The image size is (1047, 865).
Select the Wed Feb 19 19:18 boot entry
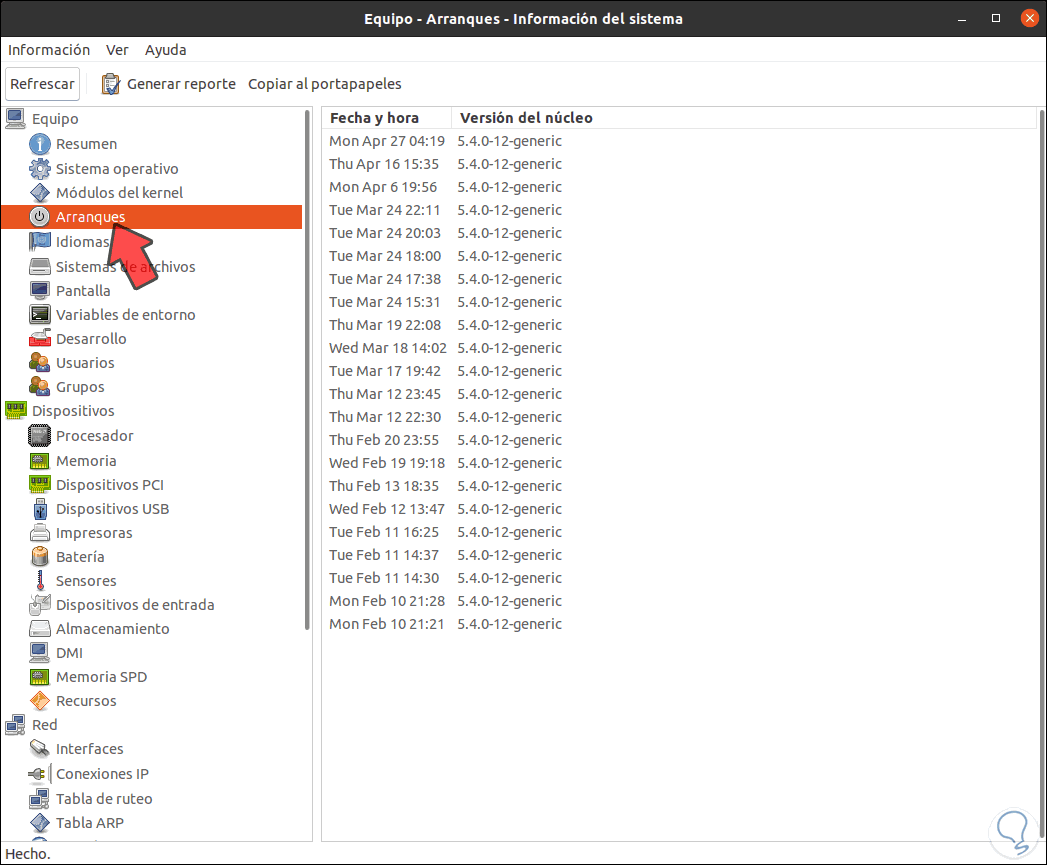pyautogui.click(x=679, y=463)
